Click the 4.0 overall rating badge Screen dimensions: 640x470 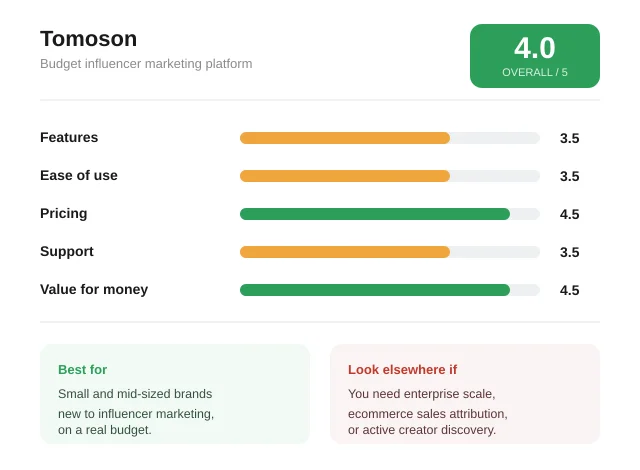[x=535, y=56]
